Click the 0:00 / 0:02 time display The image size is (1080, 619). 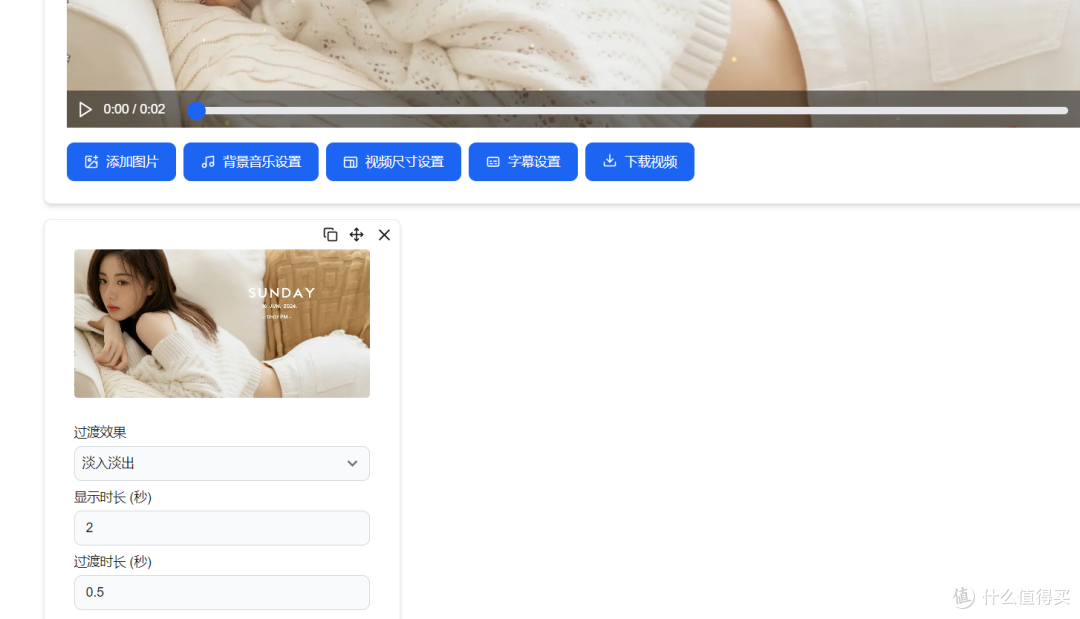click(x=134, y=109)
